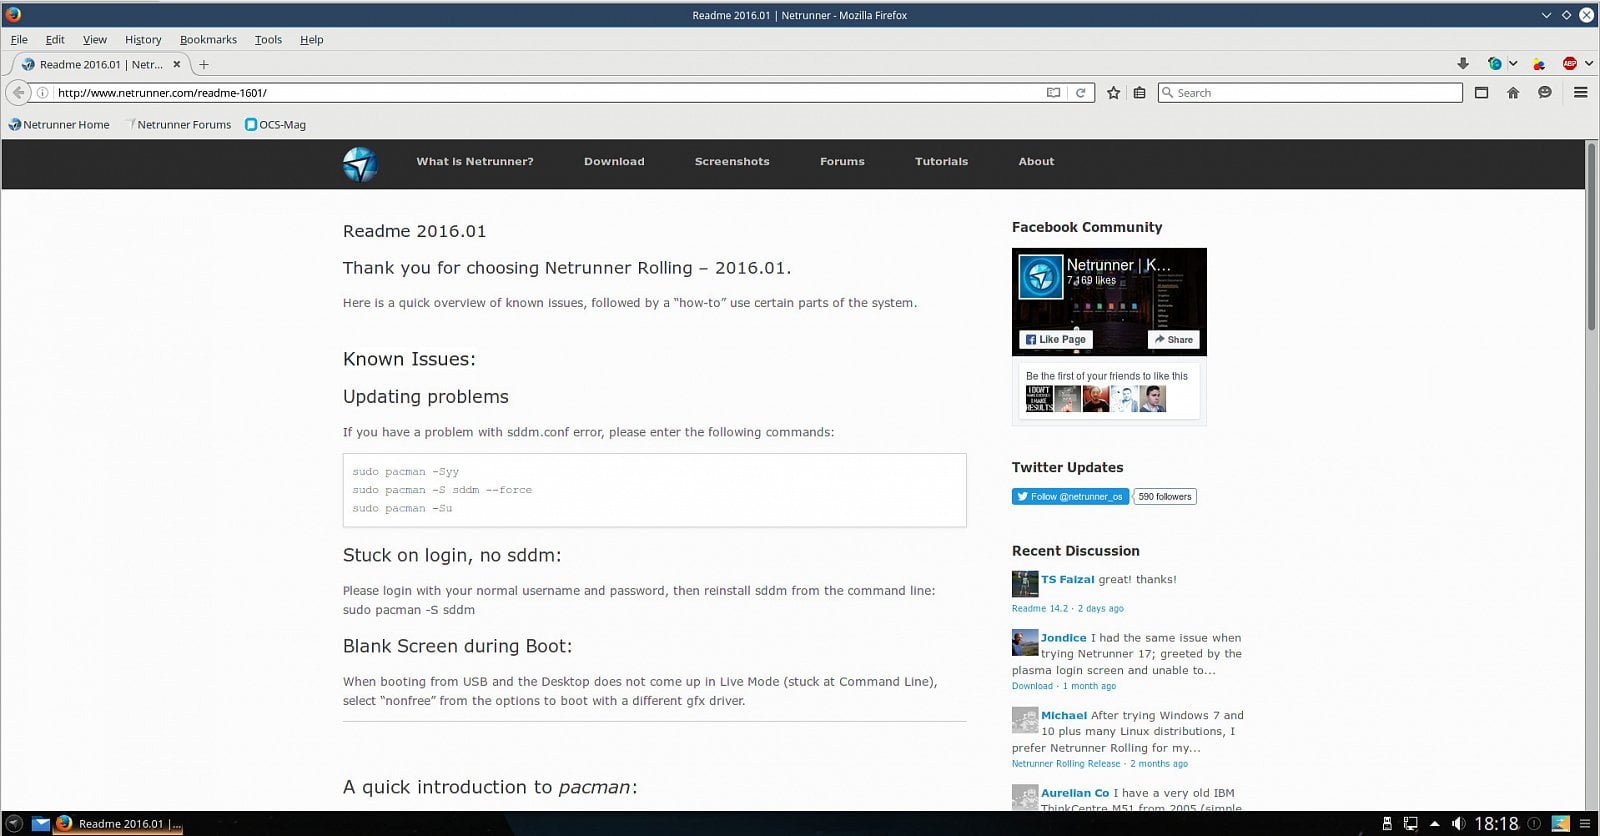
Task: Click the Netrunner logo in site header
Action: pos(360,164)
